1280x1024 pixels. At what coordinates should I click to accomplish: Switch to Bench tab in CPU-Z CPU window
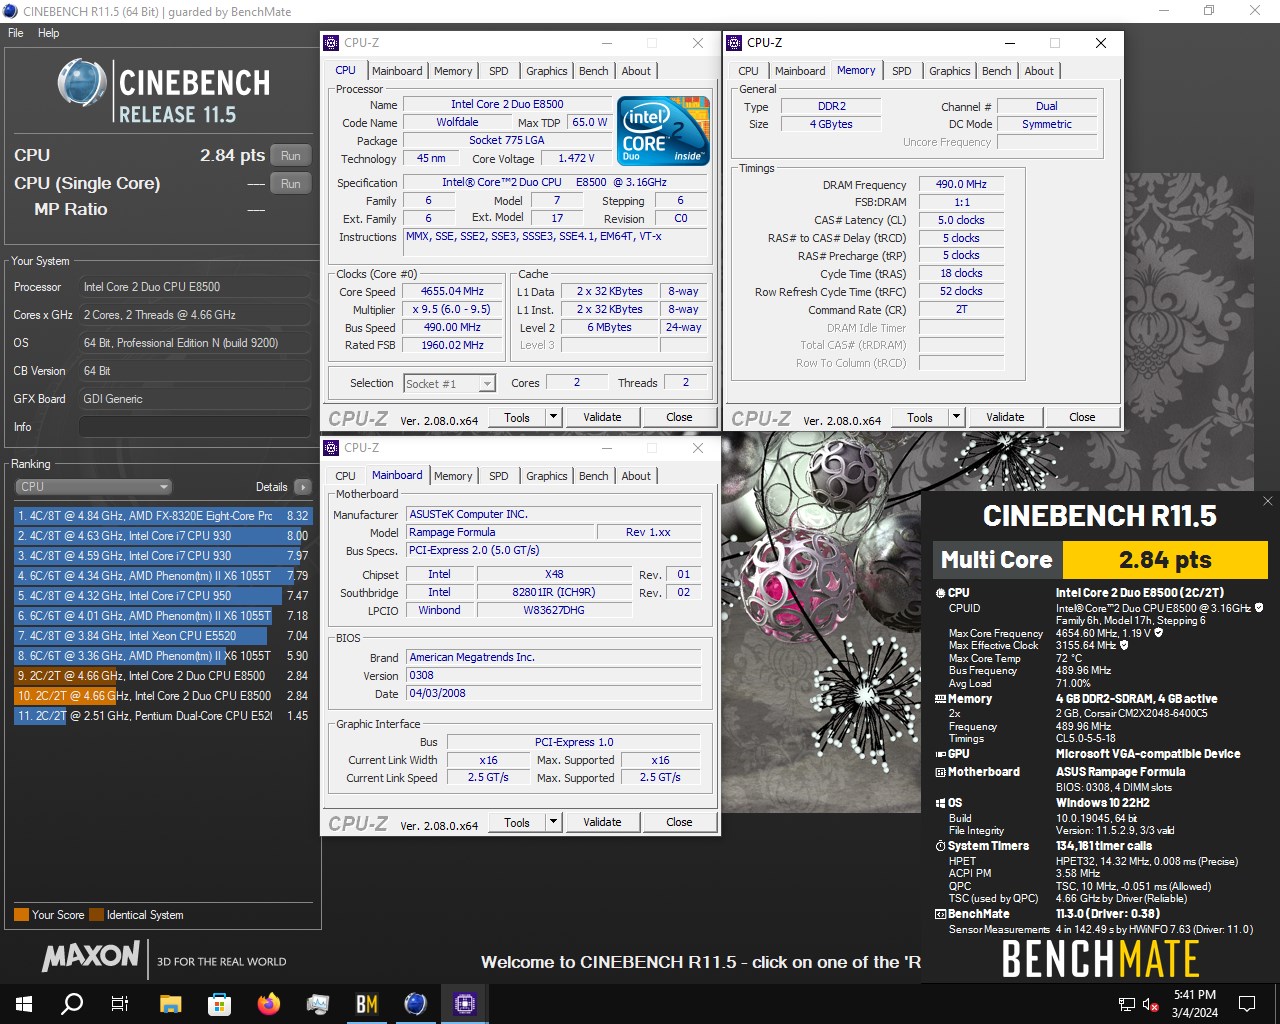[x=593, y=71]
